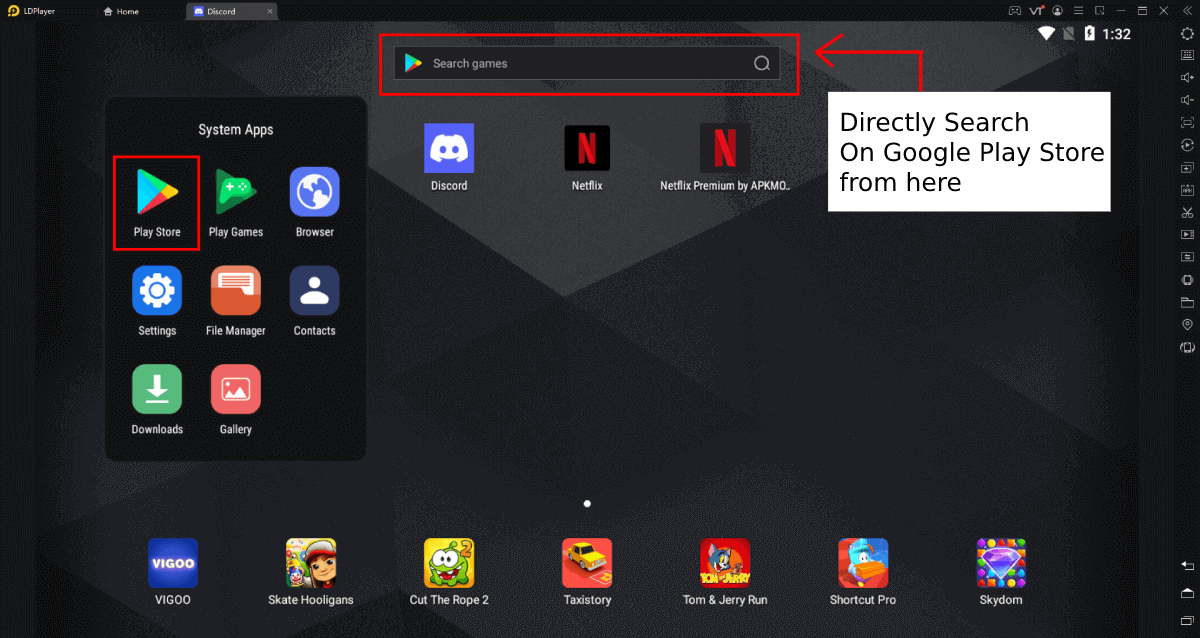Launch Cut The Rope 2

pos(449,563)
